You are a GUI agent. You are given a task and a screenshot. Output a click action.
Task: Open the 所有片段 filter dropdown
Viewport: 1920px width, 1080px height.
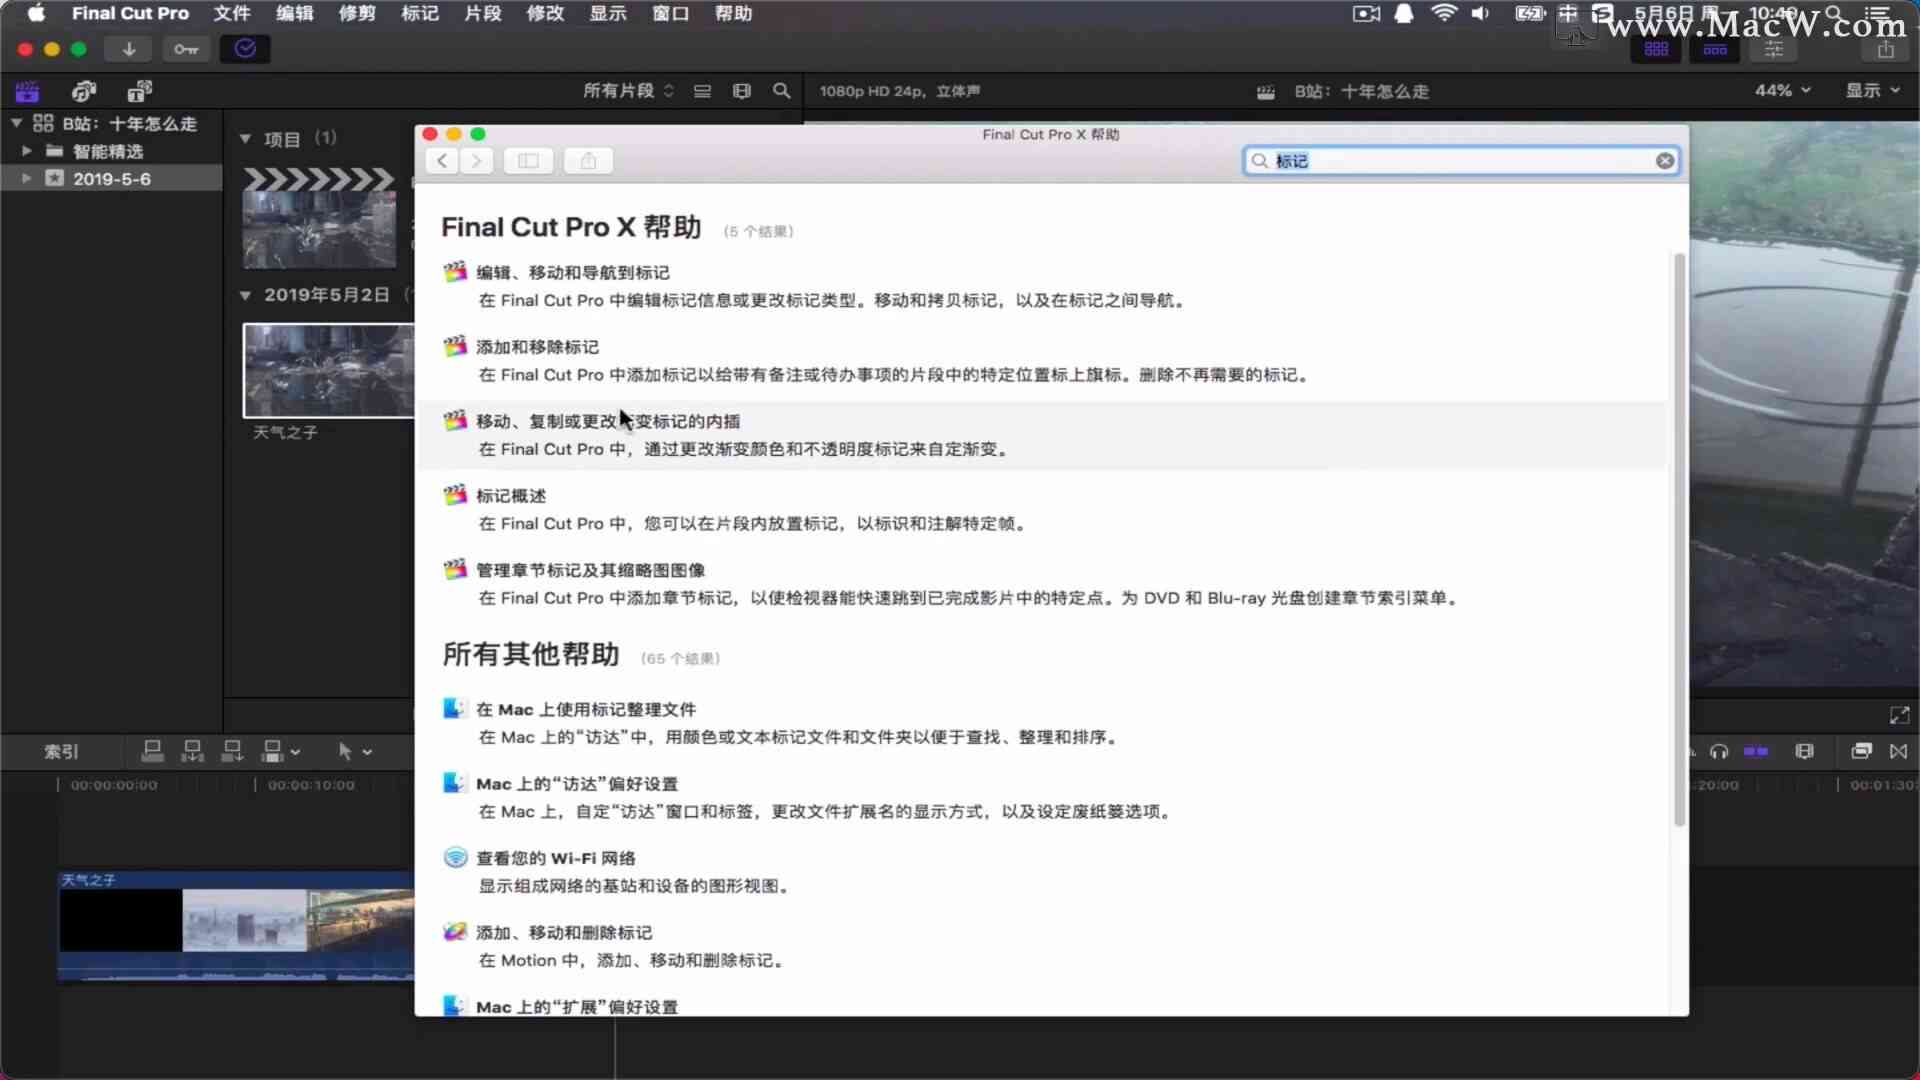[x=628, y=91]
